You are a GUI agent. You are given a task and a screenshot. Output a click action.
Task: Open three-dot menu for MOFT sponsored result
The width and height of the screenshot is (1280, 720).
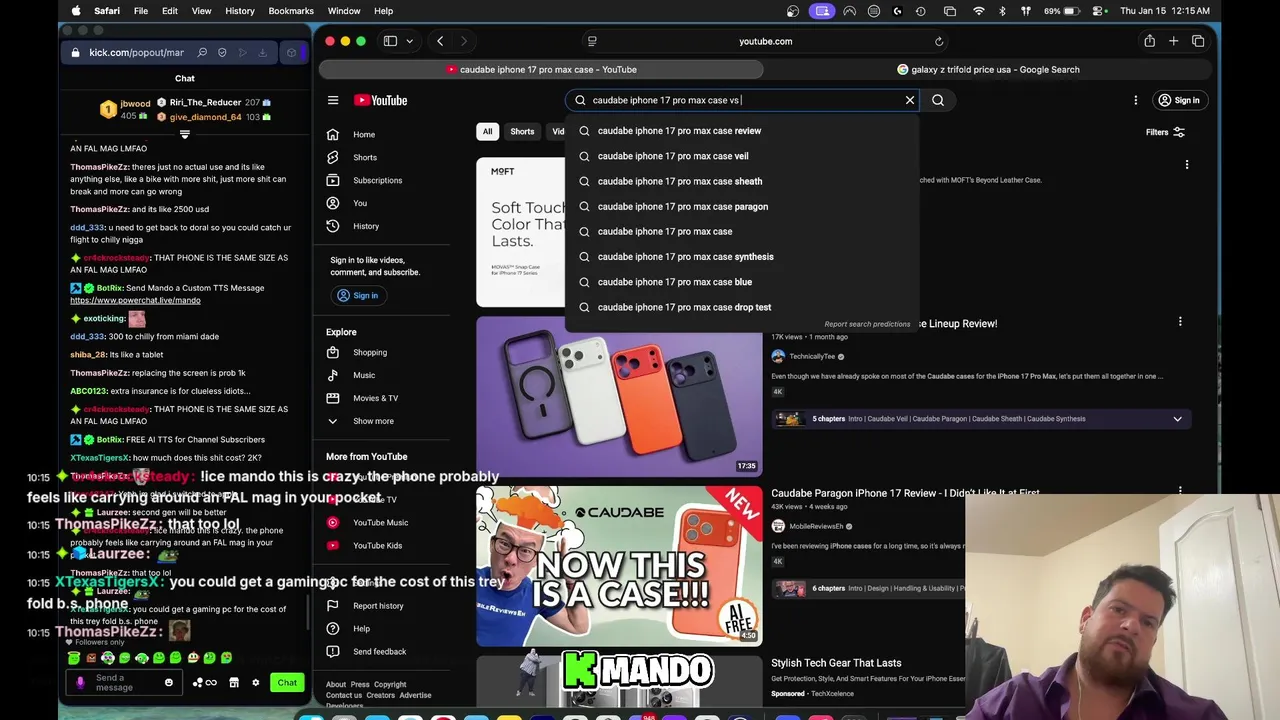1187,165
